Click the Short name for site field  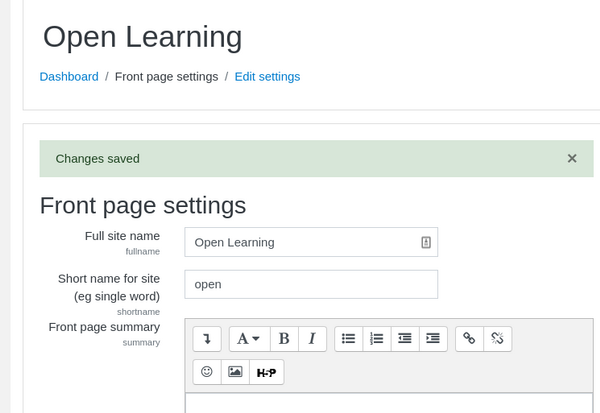pos(310,284)
